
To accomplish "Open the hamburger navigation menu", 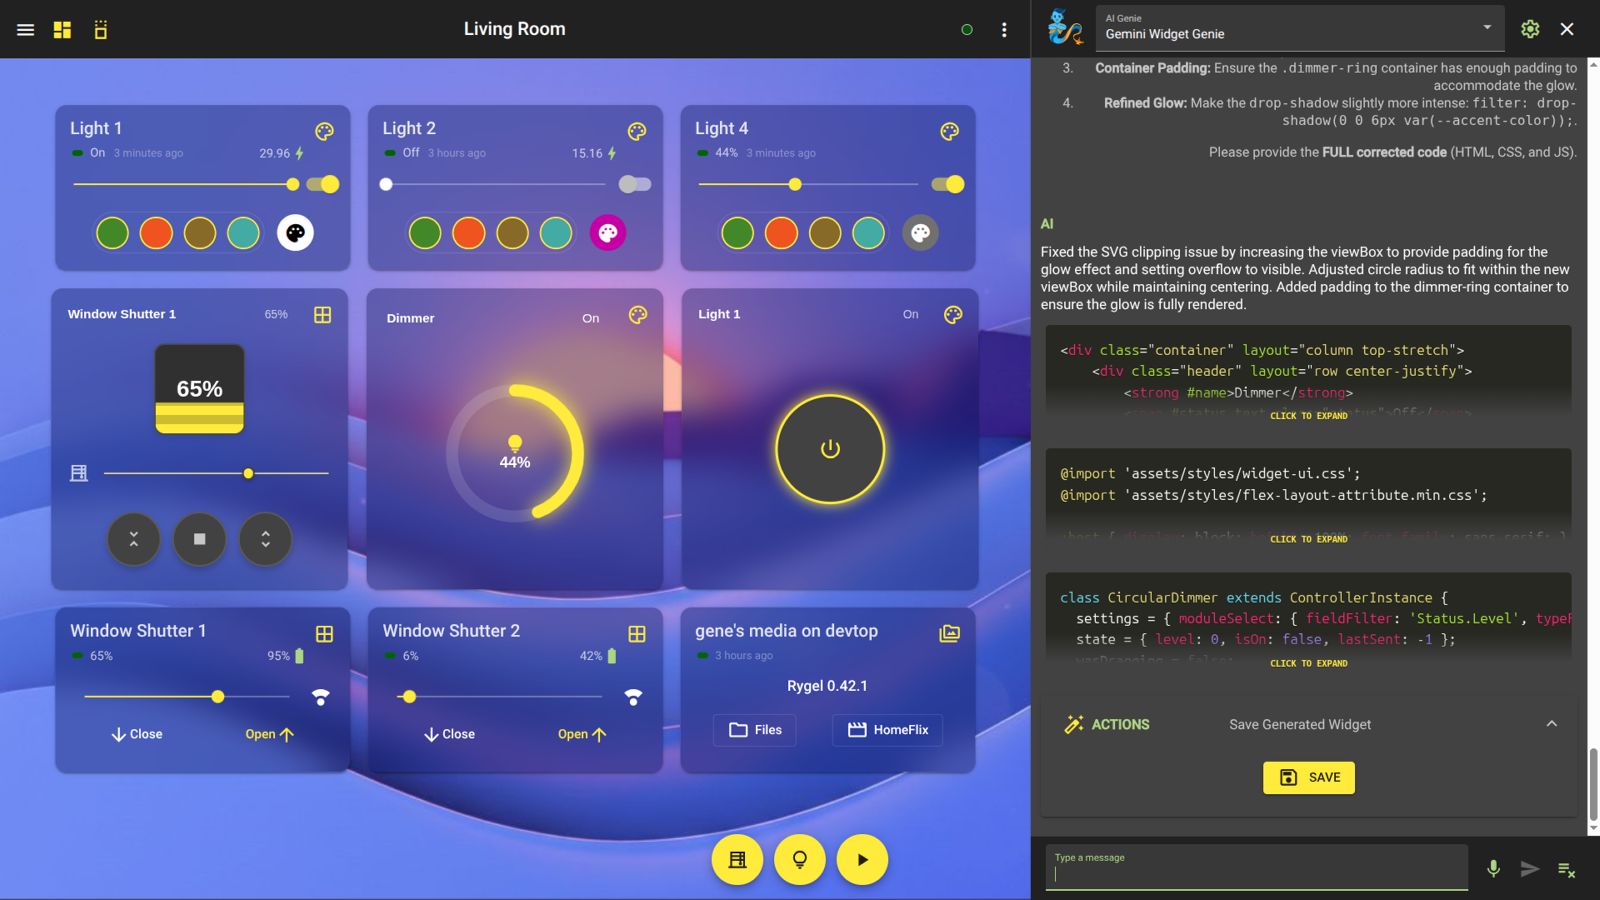I will pyautogui.click(x=26, y=30).
